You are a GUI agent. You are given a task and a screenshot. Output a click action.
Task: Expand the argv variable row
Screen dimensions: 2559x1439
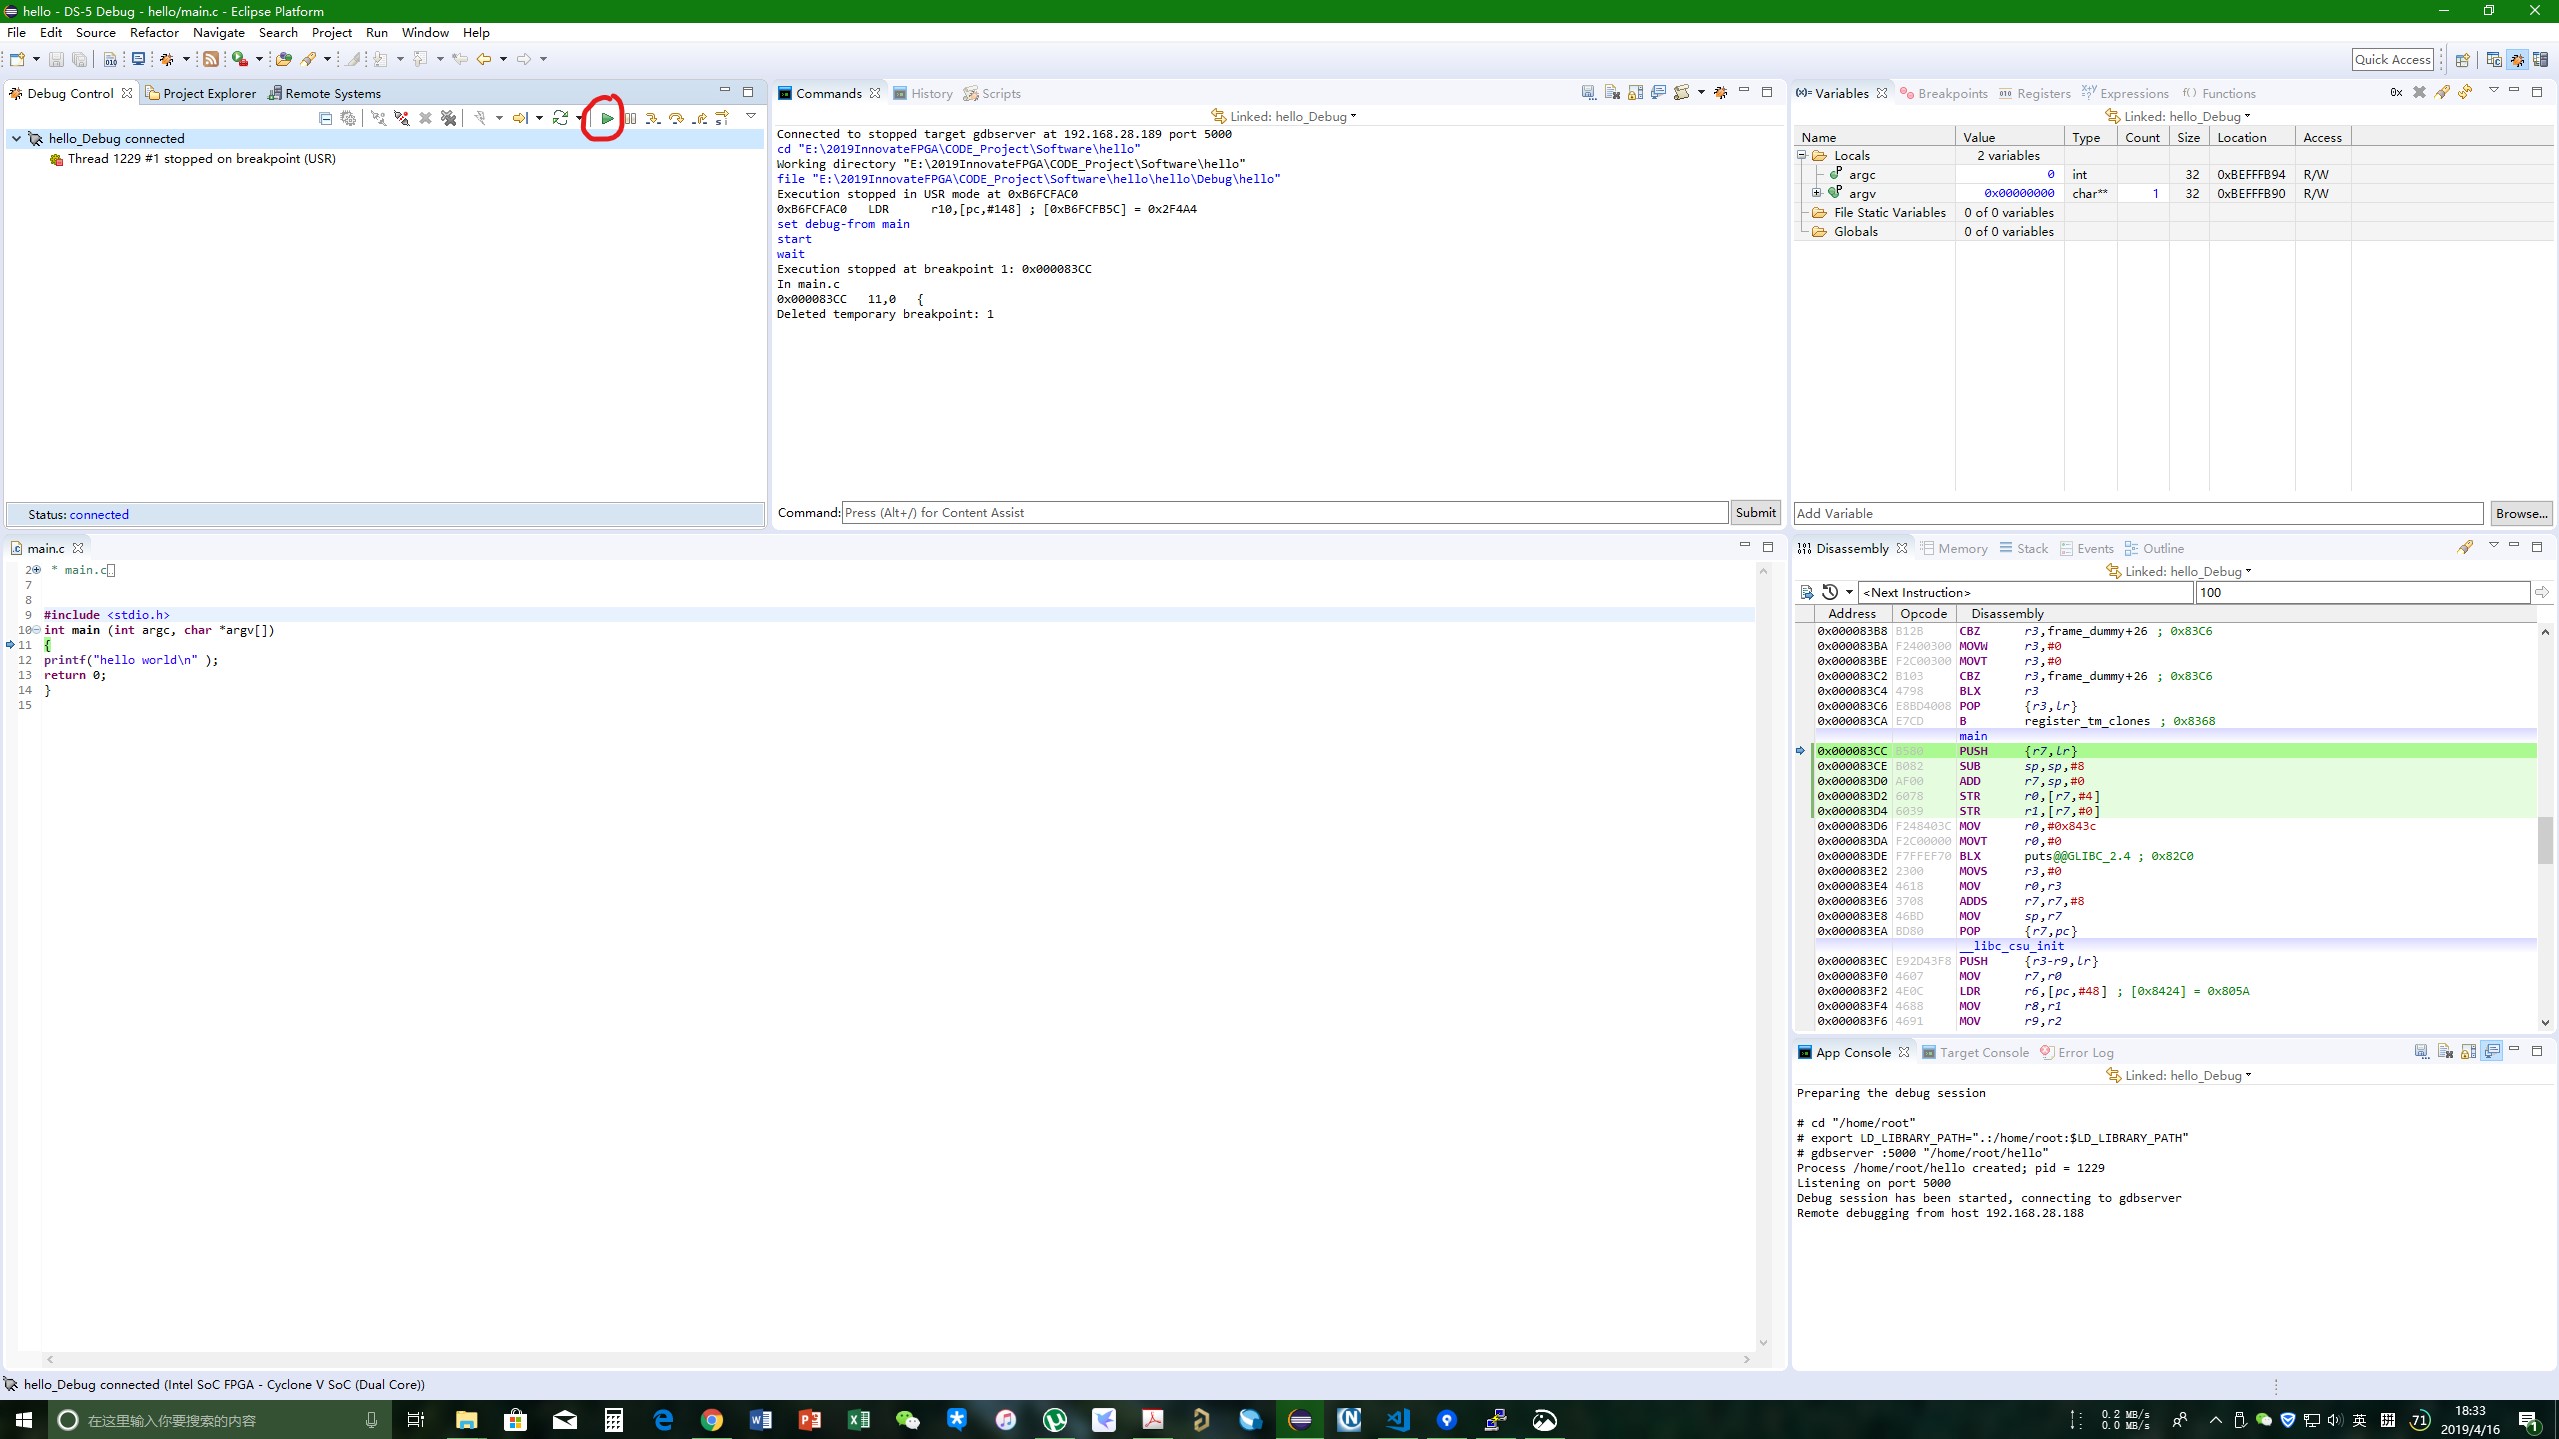click(1817, 193)
